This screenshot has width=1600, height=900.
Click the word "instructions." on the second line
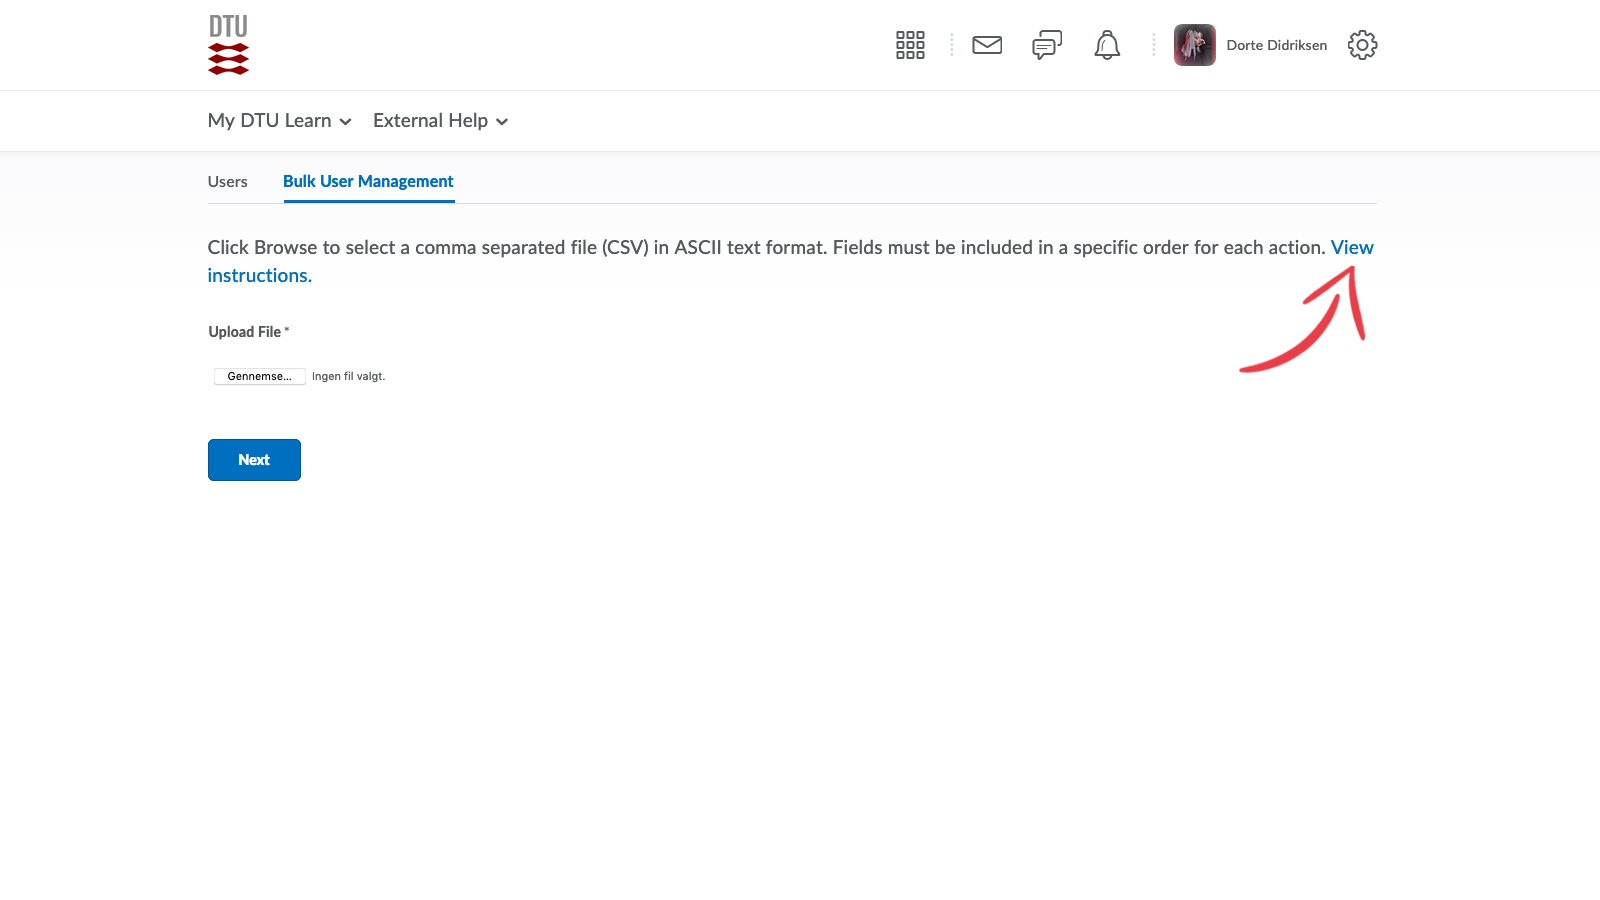pos(259,275)
